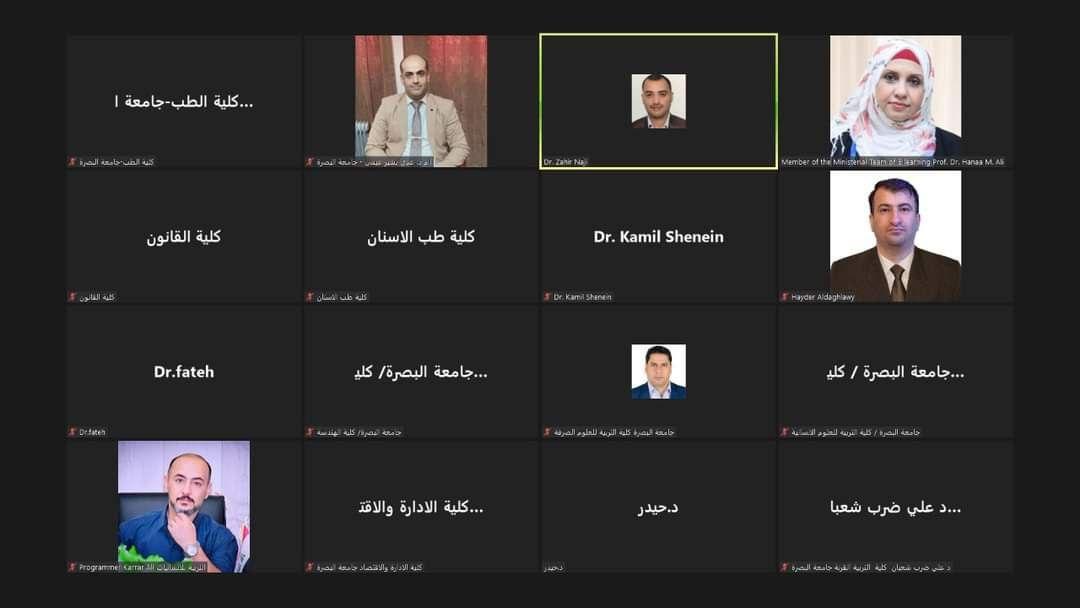Click muted mic icon by Programmer Karrar label
Screen dimensions: 1080x608
tap(72, 567)
